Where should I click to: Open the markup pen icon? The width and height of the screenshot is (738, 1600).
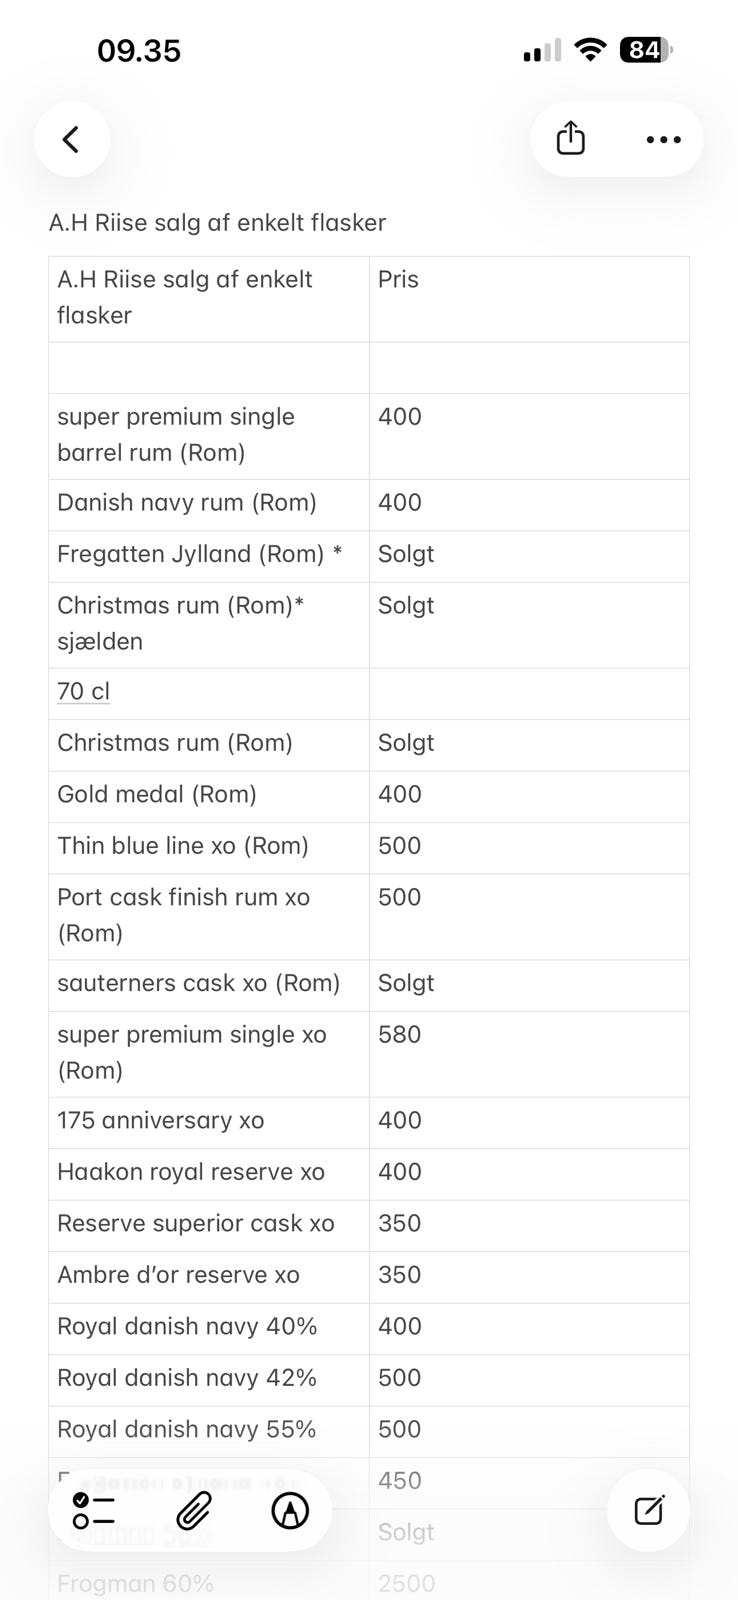pyautogui.click(x=290, y=1510)
